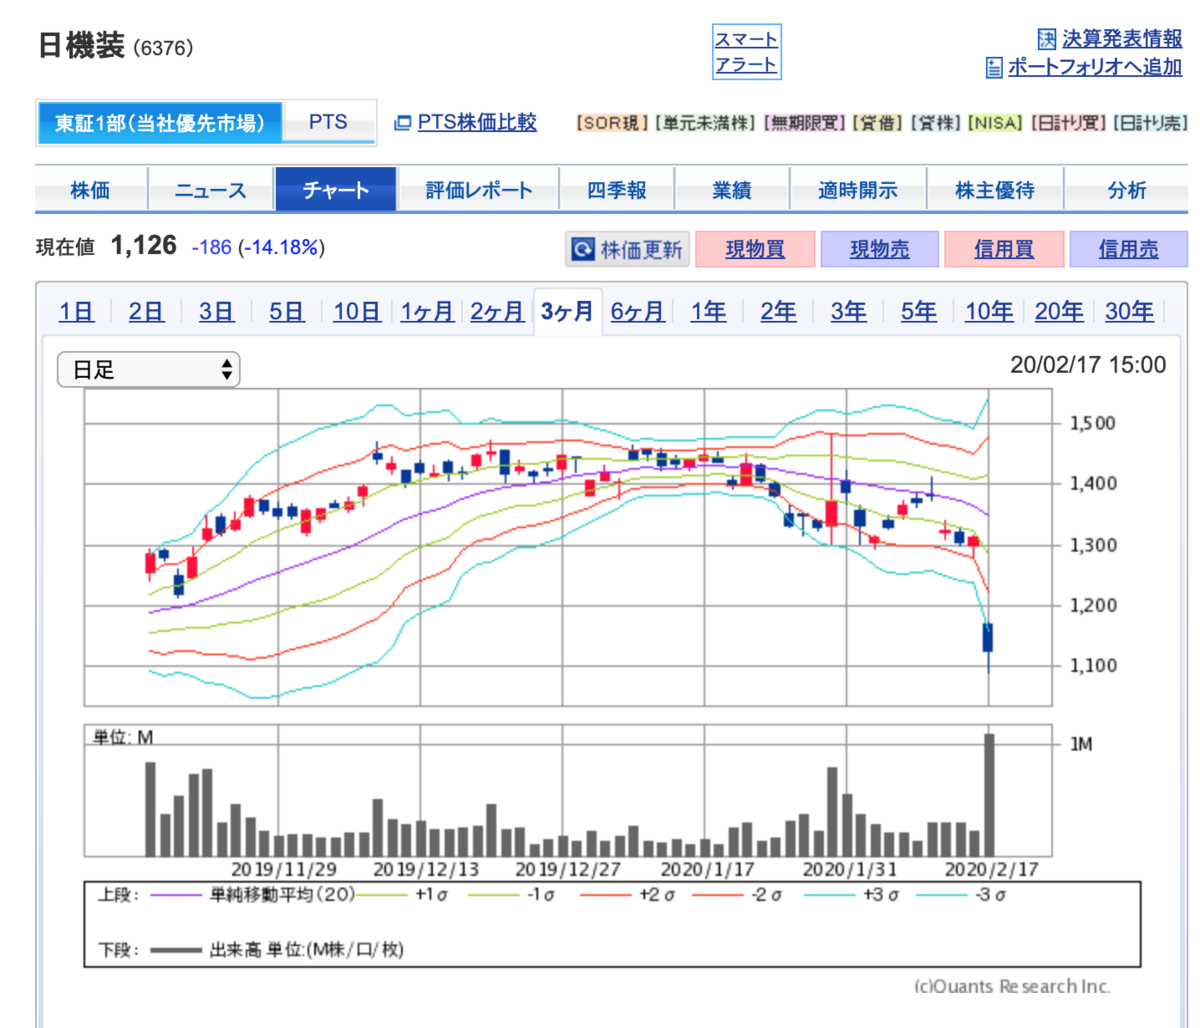The width and height of the screenshot is (1200, 1028).
Task: View the 6ヶ月 chart range
Action: tap(637, 312)
